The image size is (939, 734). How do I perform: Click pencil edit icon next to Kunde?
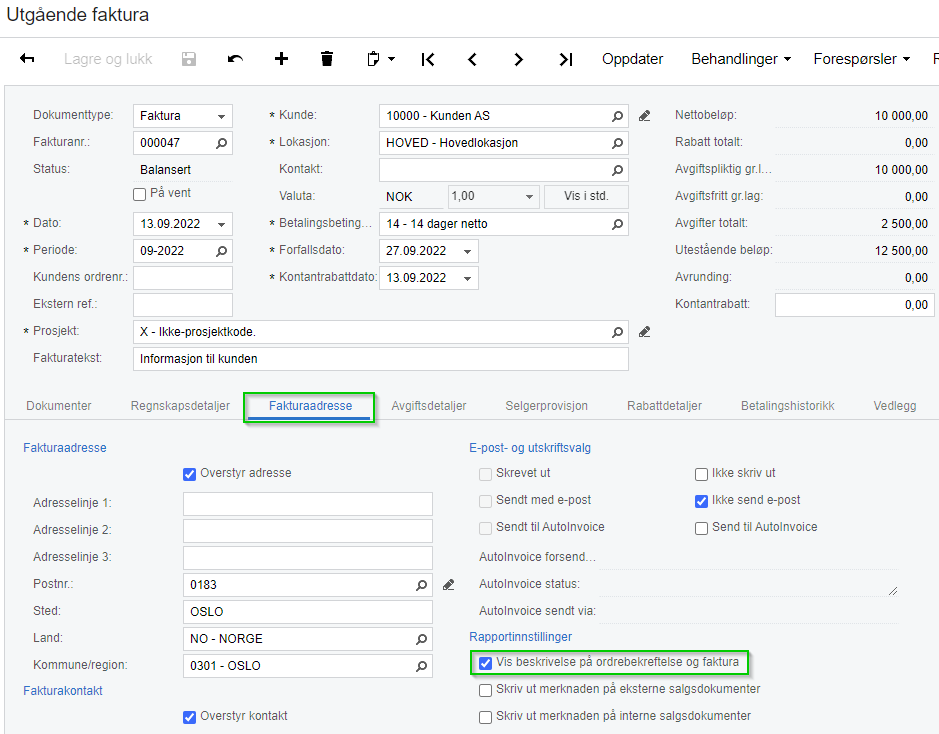pyautogui.click(x=645, y=116)
